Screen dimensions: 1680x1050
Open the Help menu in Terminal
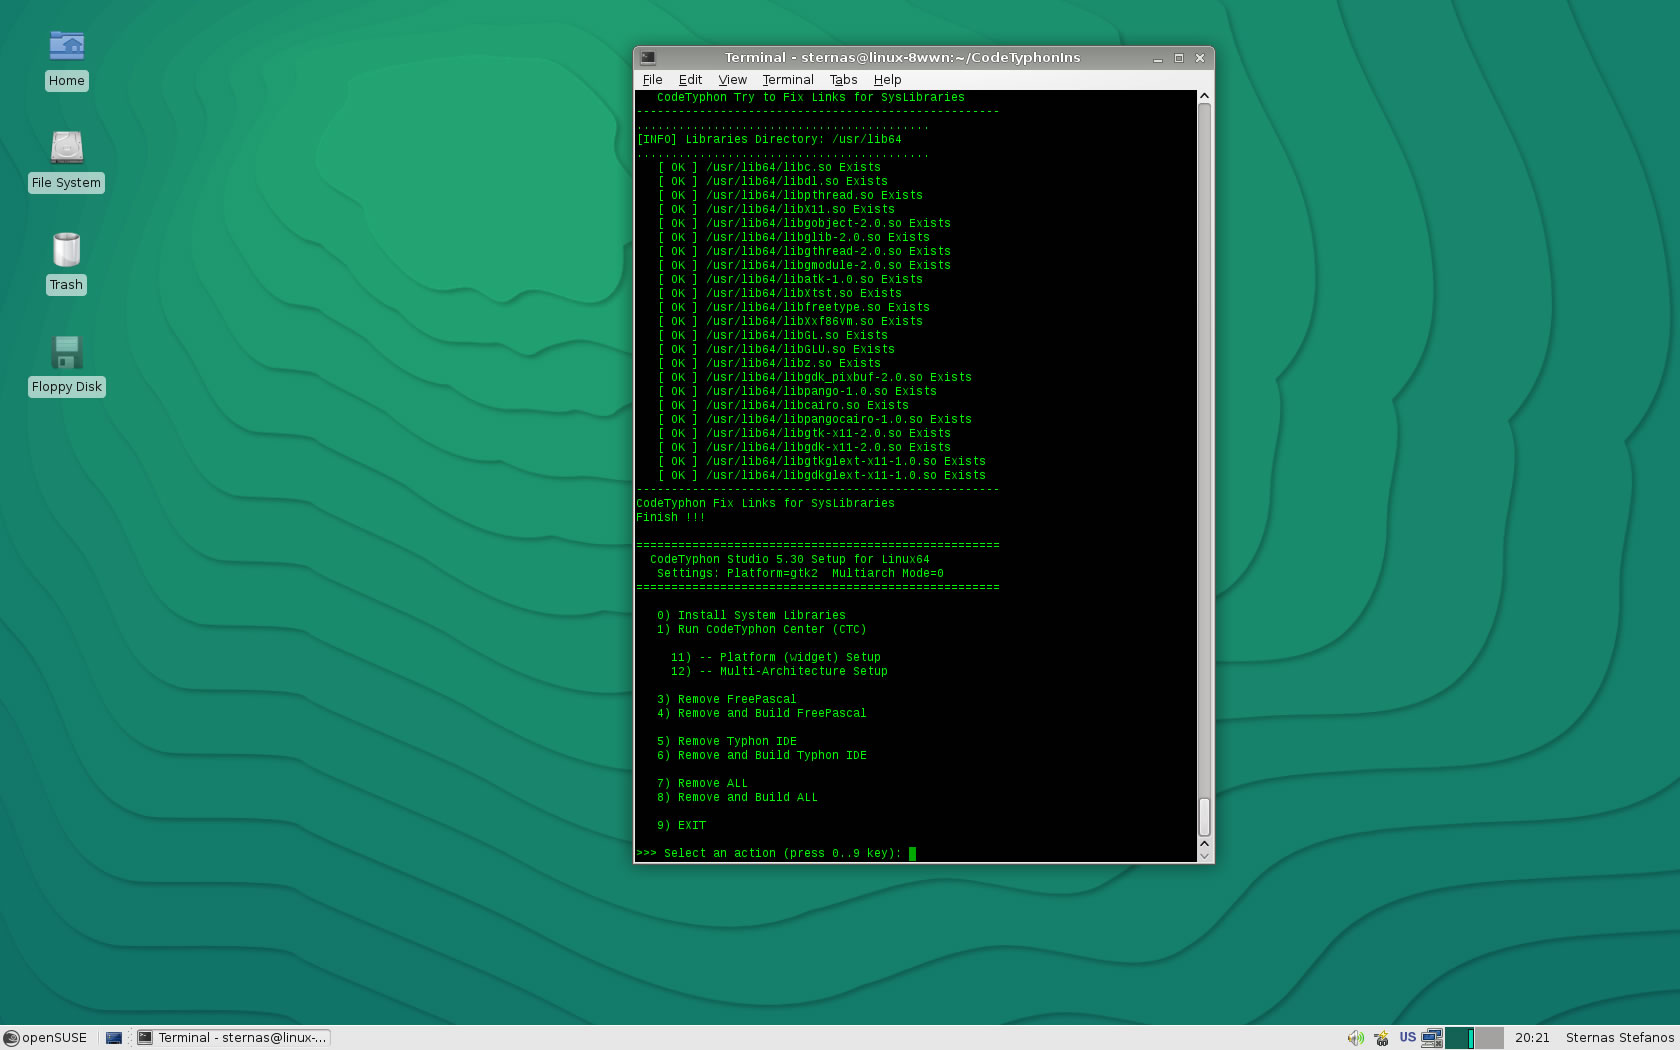pyautogui.click(x=887, y=80)
